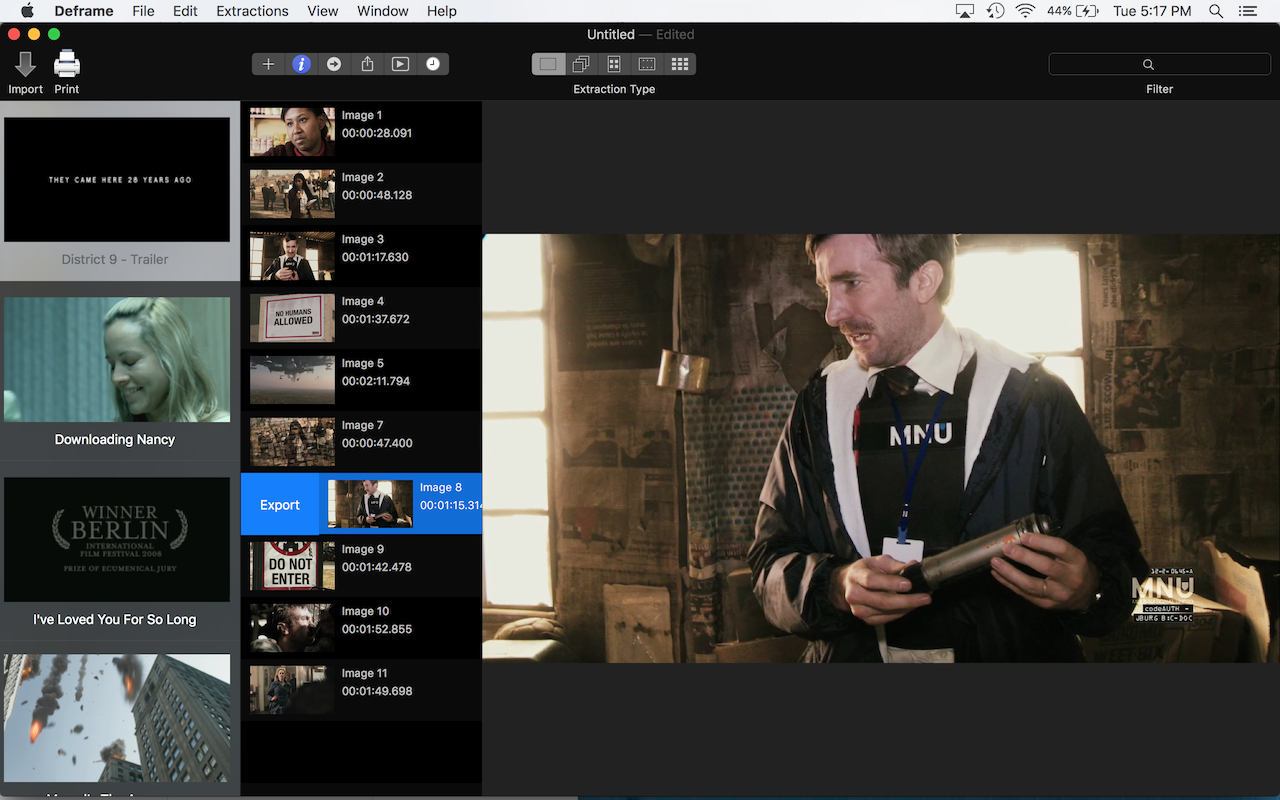The height and width of the screenshot is (800, 1280).
Task: Open Notification Center list icon
Action: [1247, 11]
